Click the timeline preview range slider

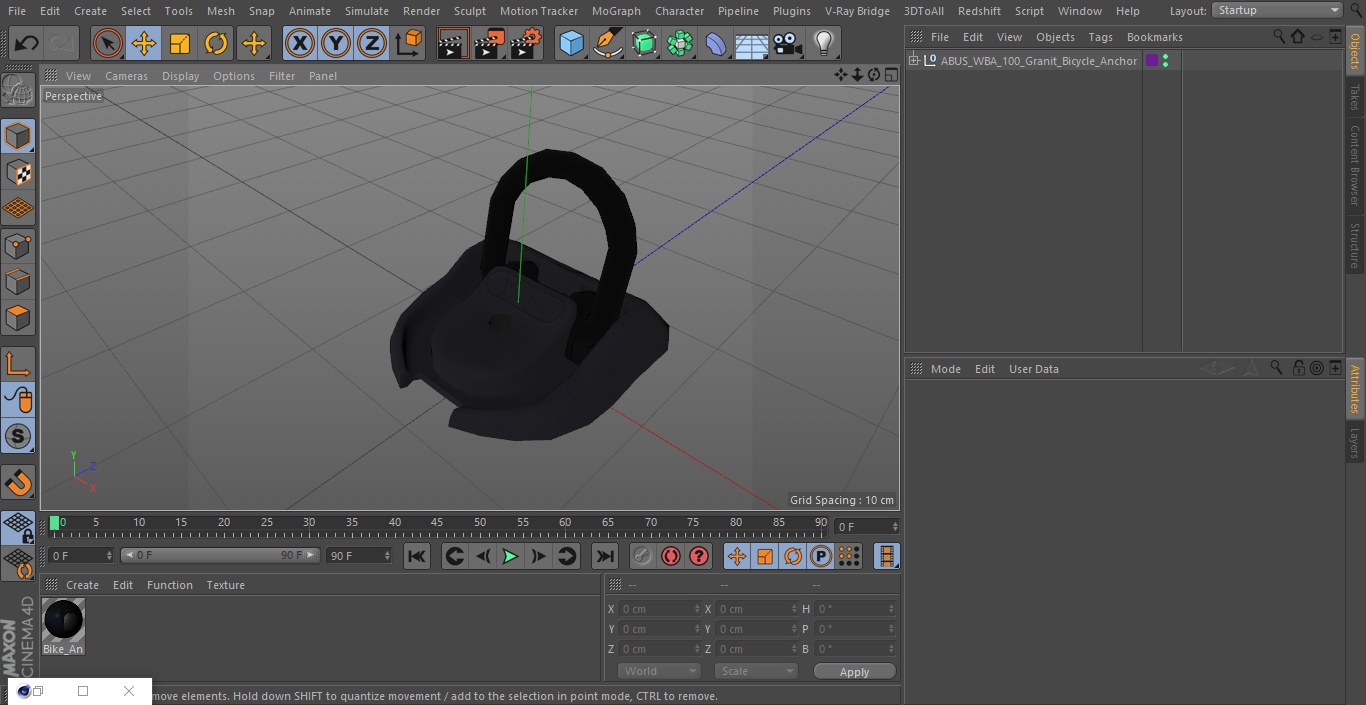(x=220, y=555)
